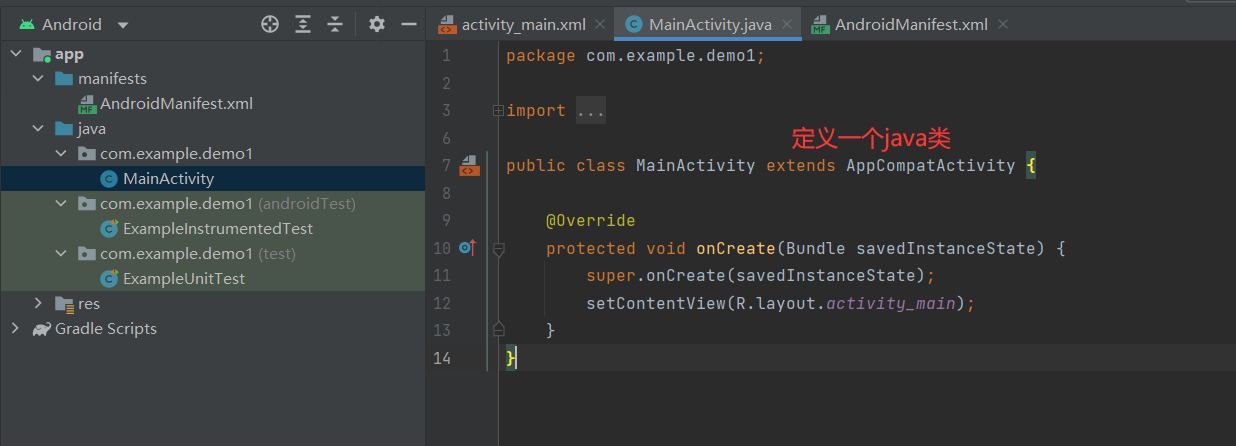Click the override method gutter icon on line 10
This screenshot has width=1236, height=446.
[467, 247]
